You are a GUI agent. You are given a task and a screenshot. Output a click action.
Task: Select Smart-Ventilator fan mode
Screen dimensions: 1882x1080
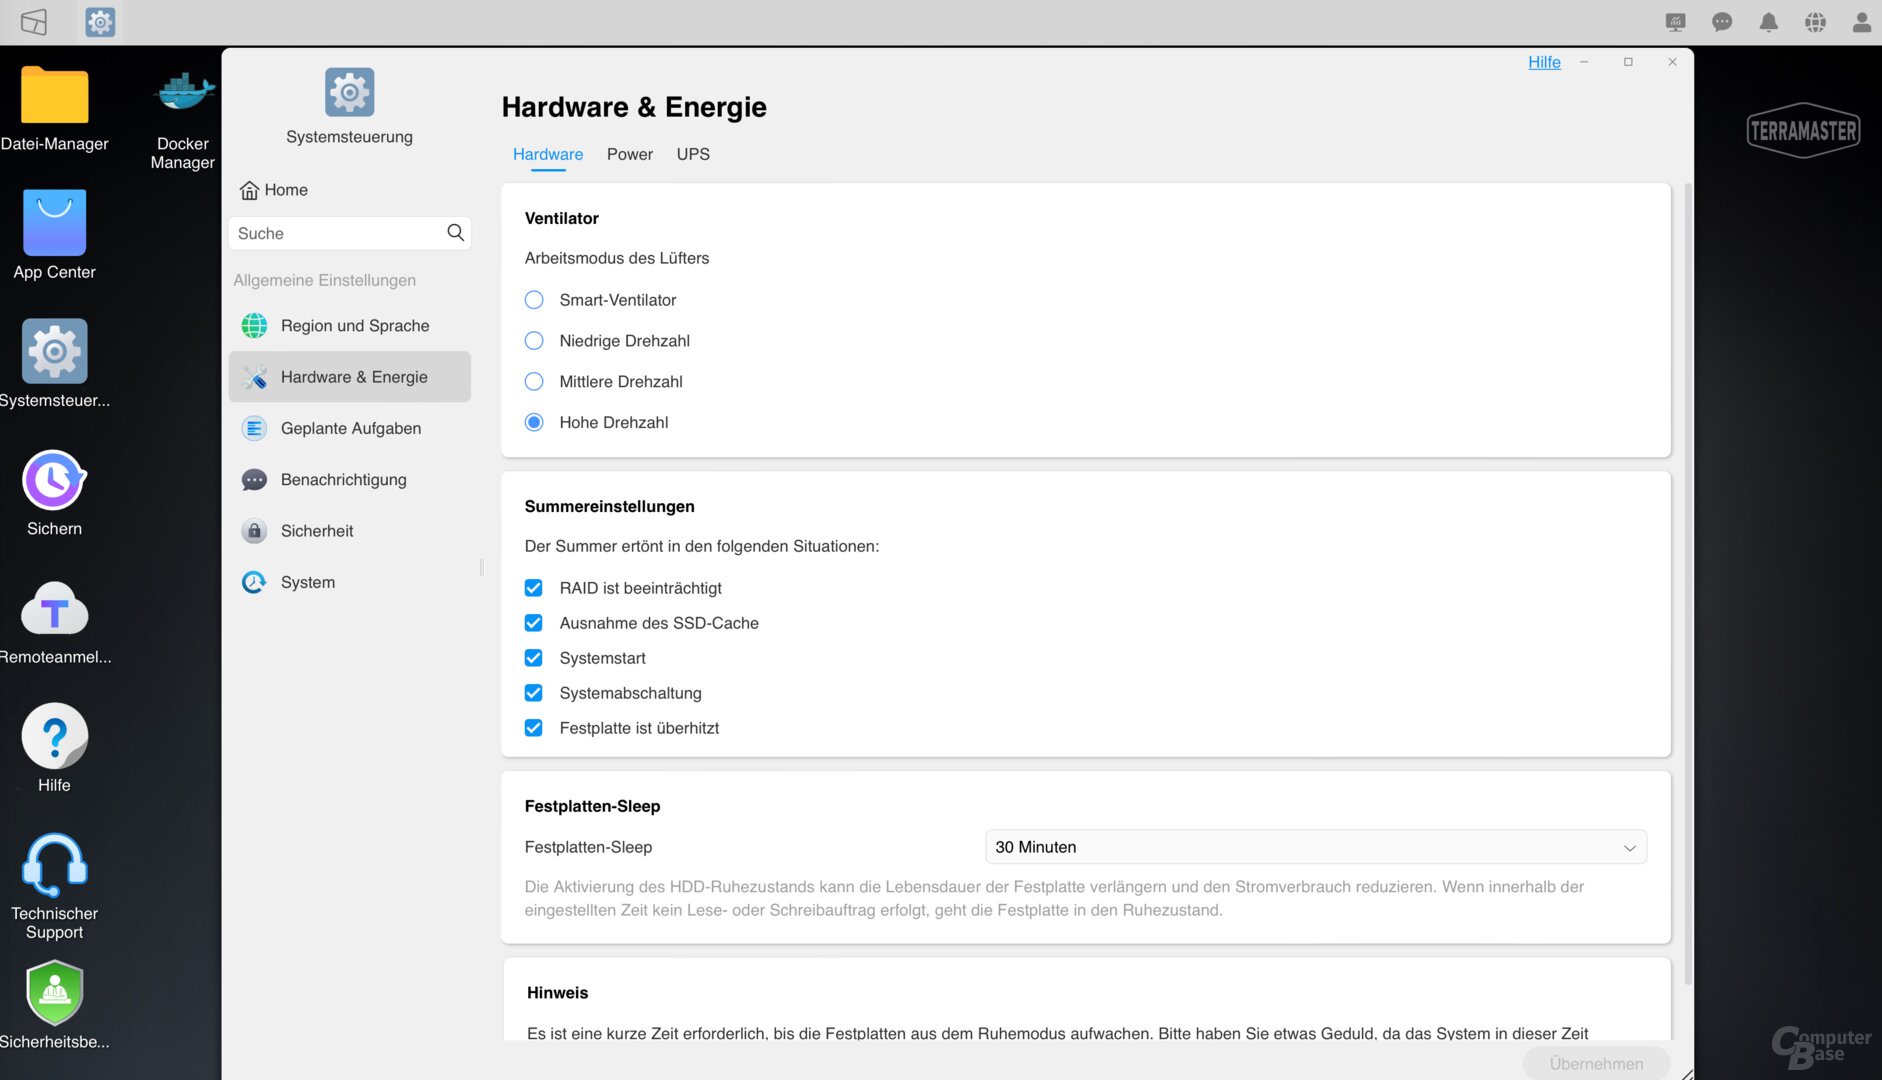534,300
